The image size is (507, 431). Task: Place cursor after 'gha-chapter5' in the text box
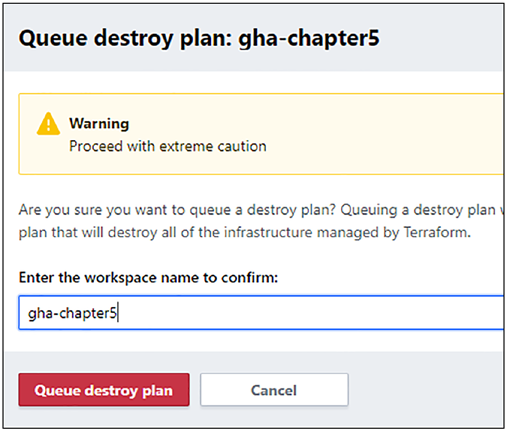[x=118, y=313]
